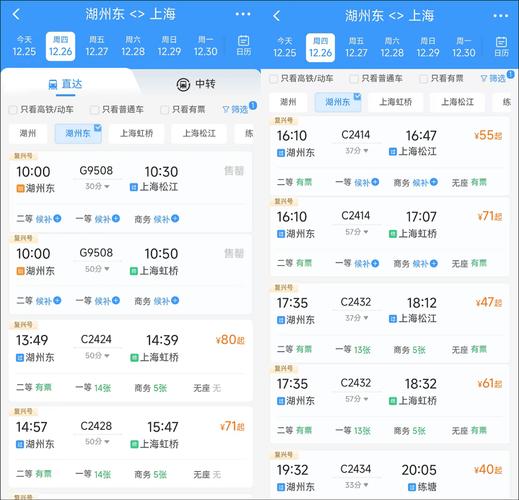The image size is (519, 500).
Task: Tap 筛选 filter funnel on right screen
Action: [493, 78]
